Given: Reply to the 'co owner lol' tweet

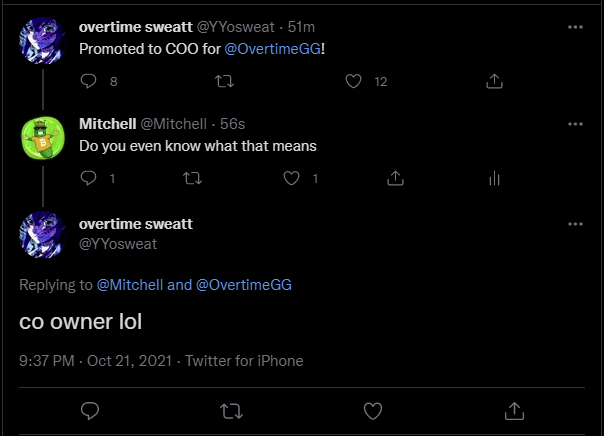Looking at the screenshot, I should click(x=89, y=410).
